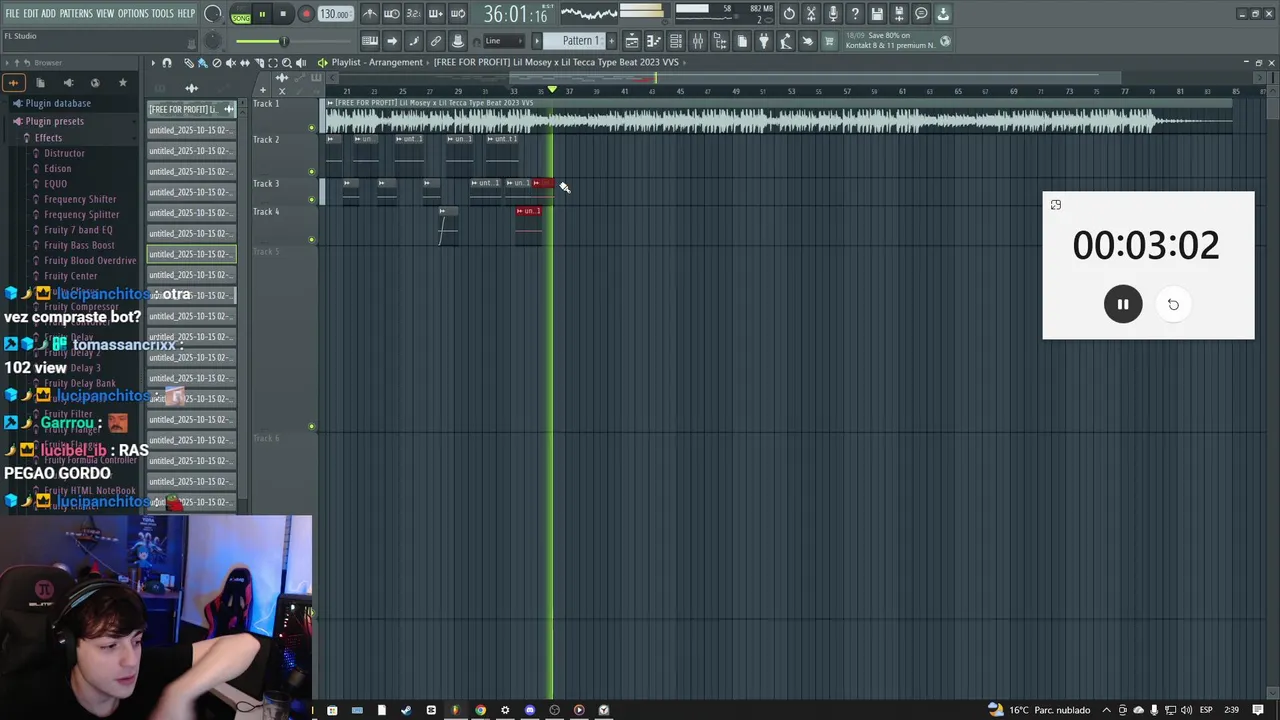Stop playback with the stop button
This screenshot has height=720, width=1280.
(x=283, y=14)
